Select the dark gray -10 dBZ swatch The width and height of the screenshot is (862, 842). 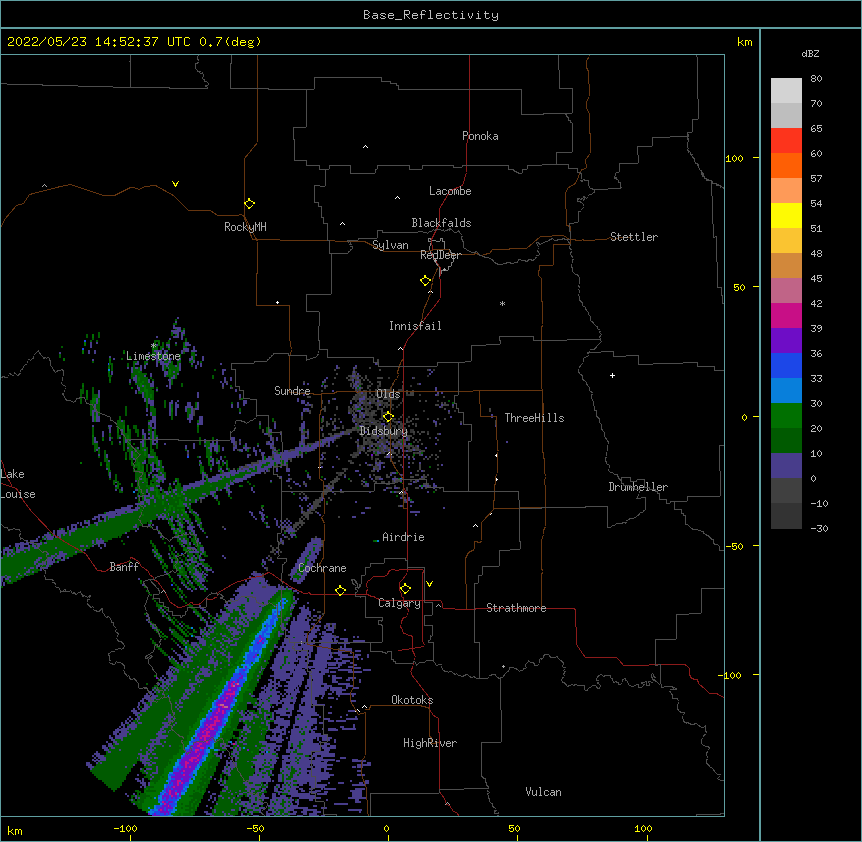(x=786, y=516)
